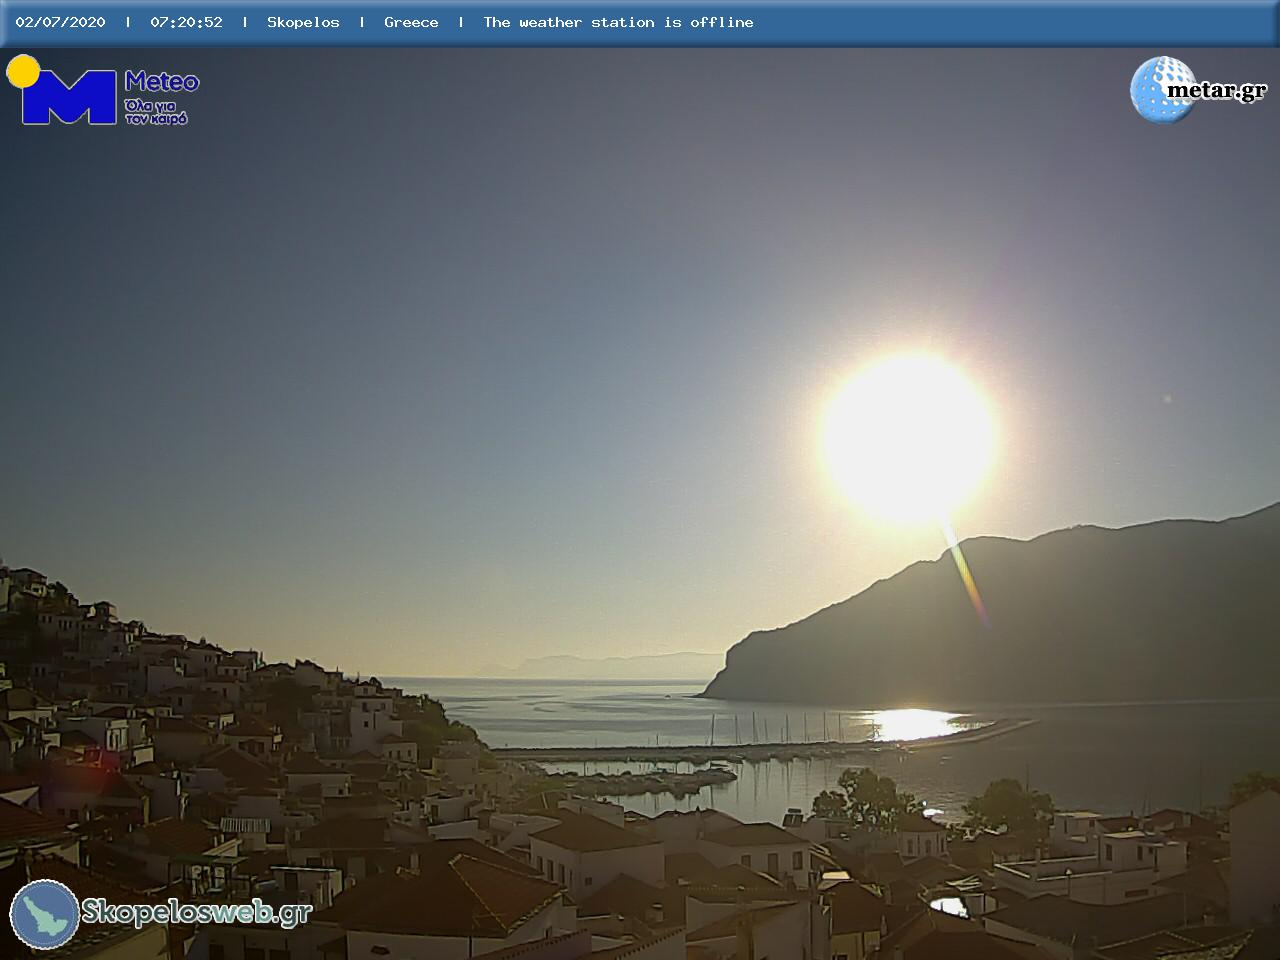The image size is (1280, 960).
Task: Click the Greek slogan under Meteo
Action: [x=157, y=111]
